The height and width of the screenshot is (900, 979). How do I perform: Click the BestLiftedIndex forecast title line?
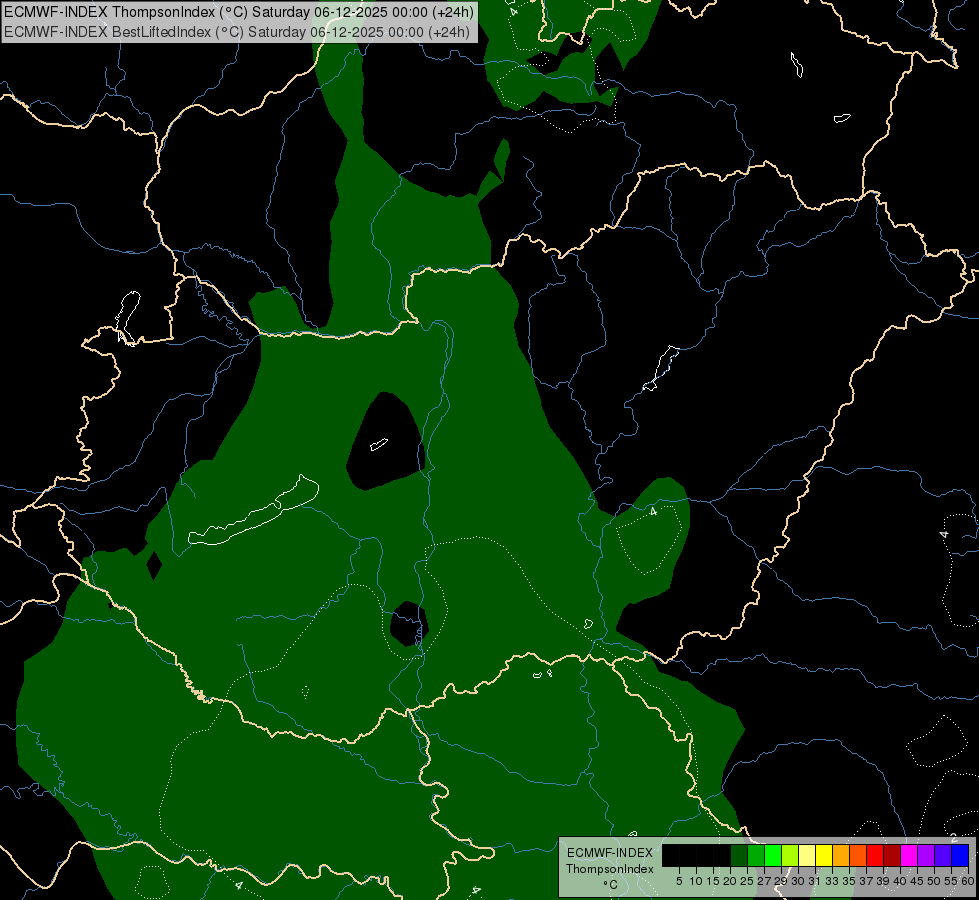[237, 32]
